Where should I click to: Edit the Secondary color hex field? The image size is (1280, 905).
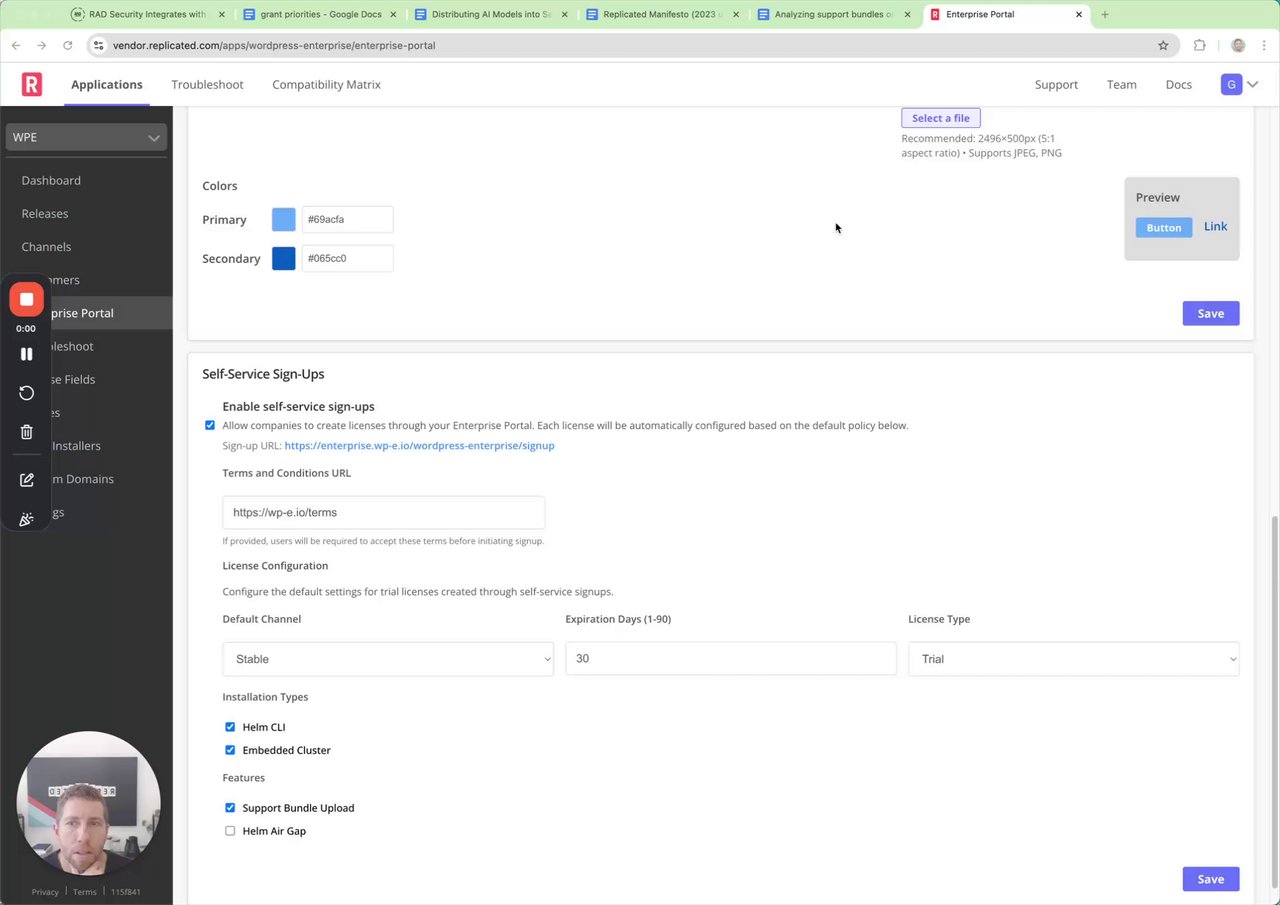point(347,258)
